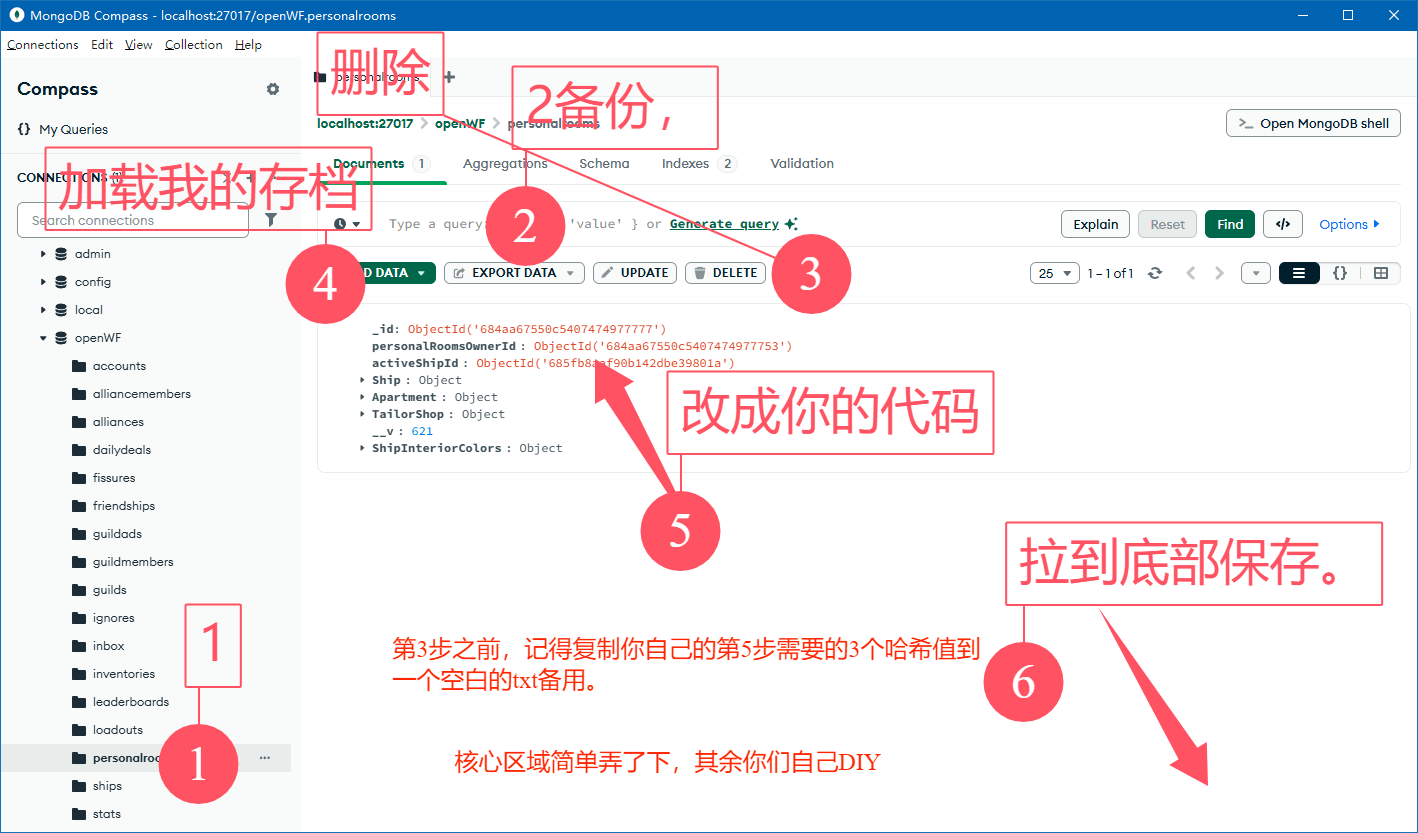Open My Queries
Viewport: 1418px width, 833px height.
coord(62,129)
